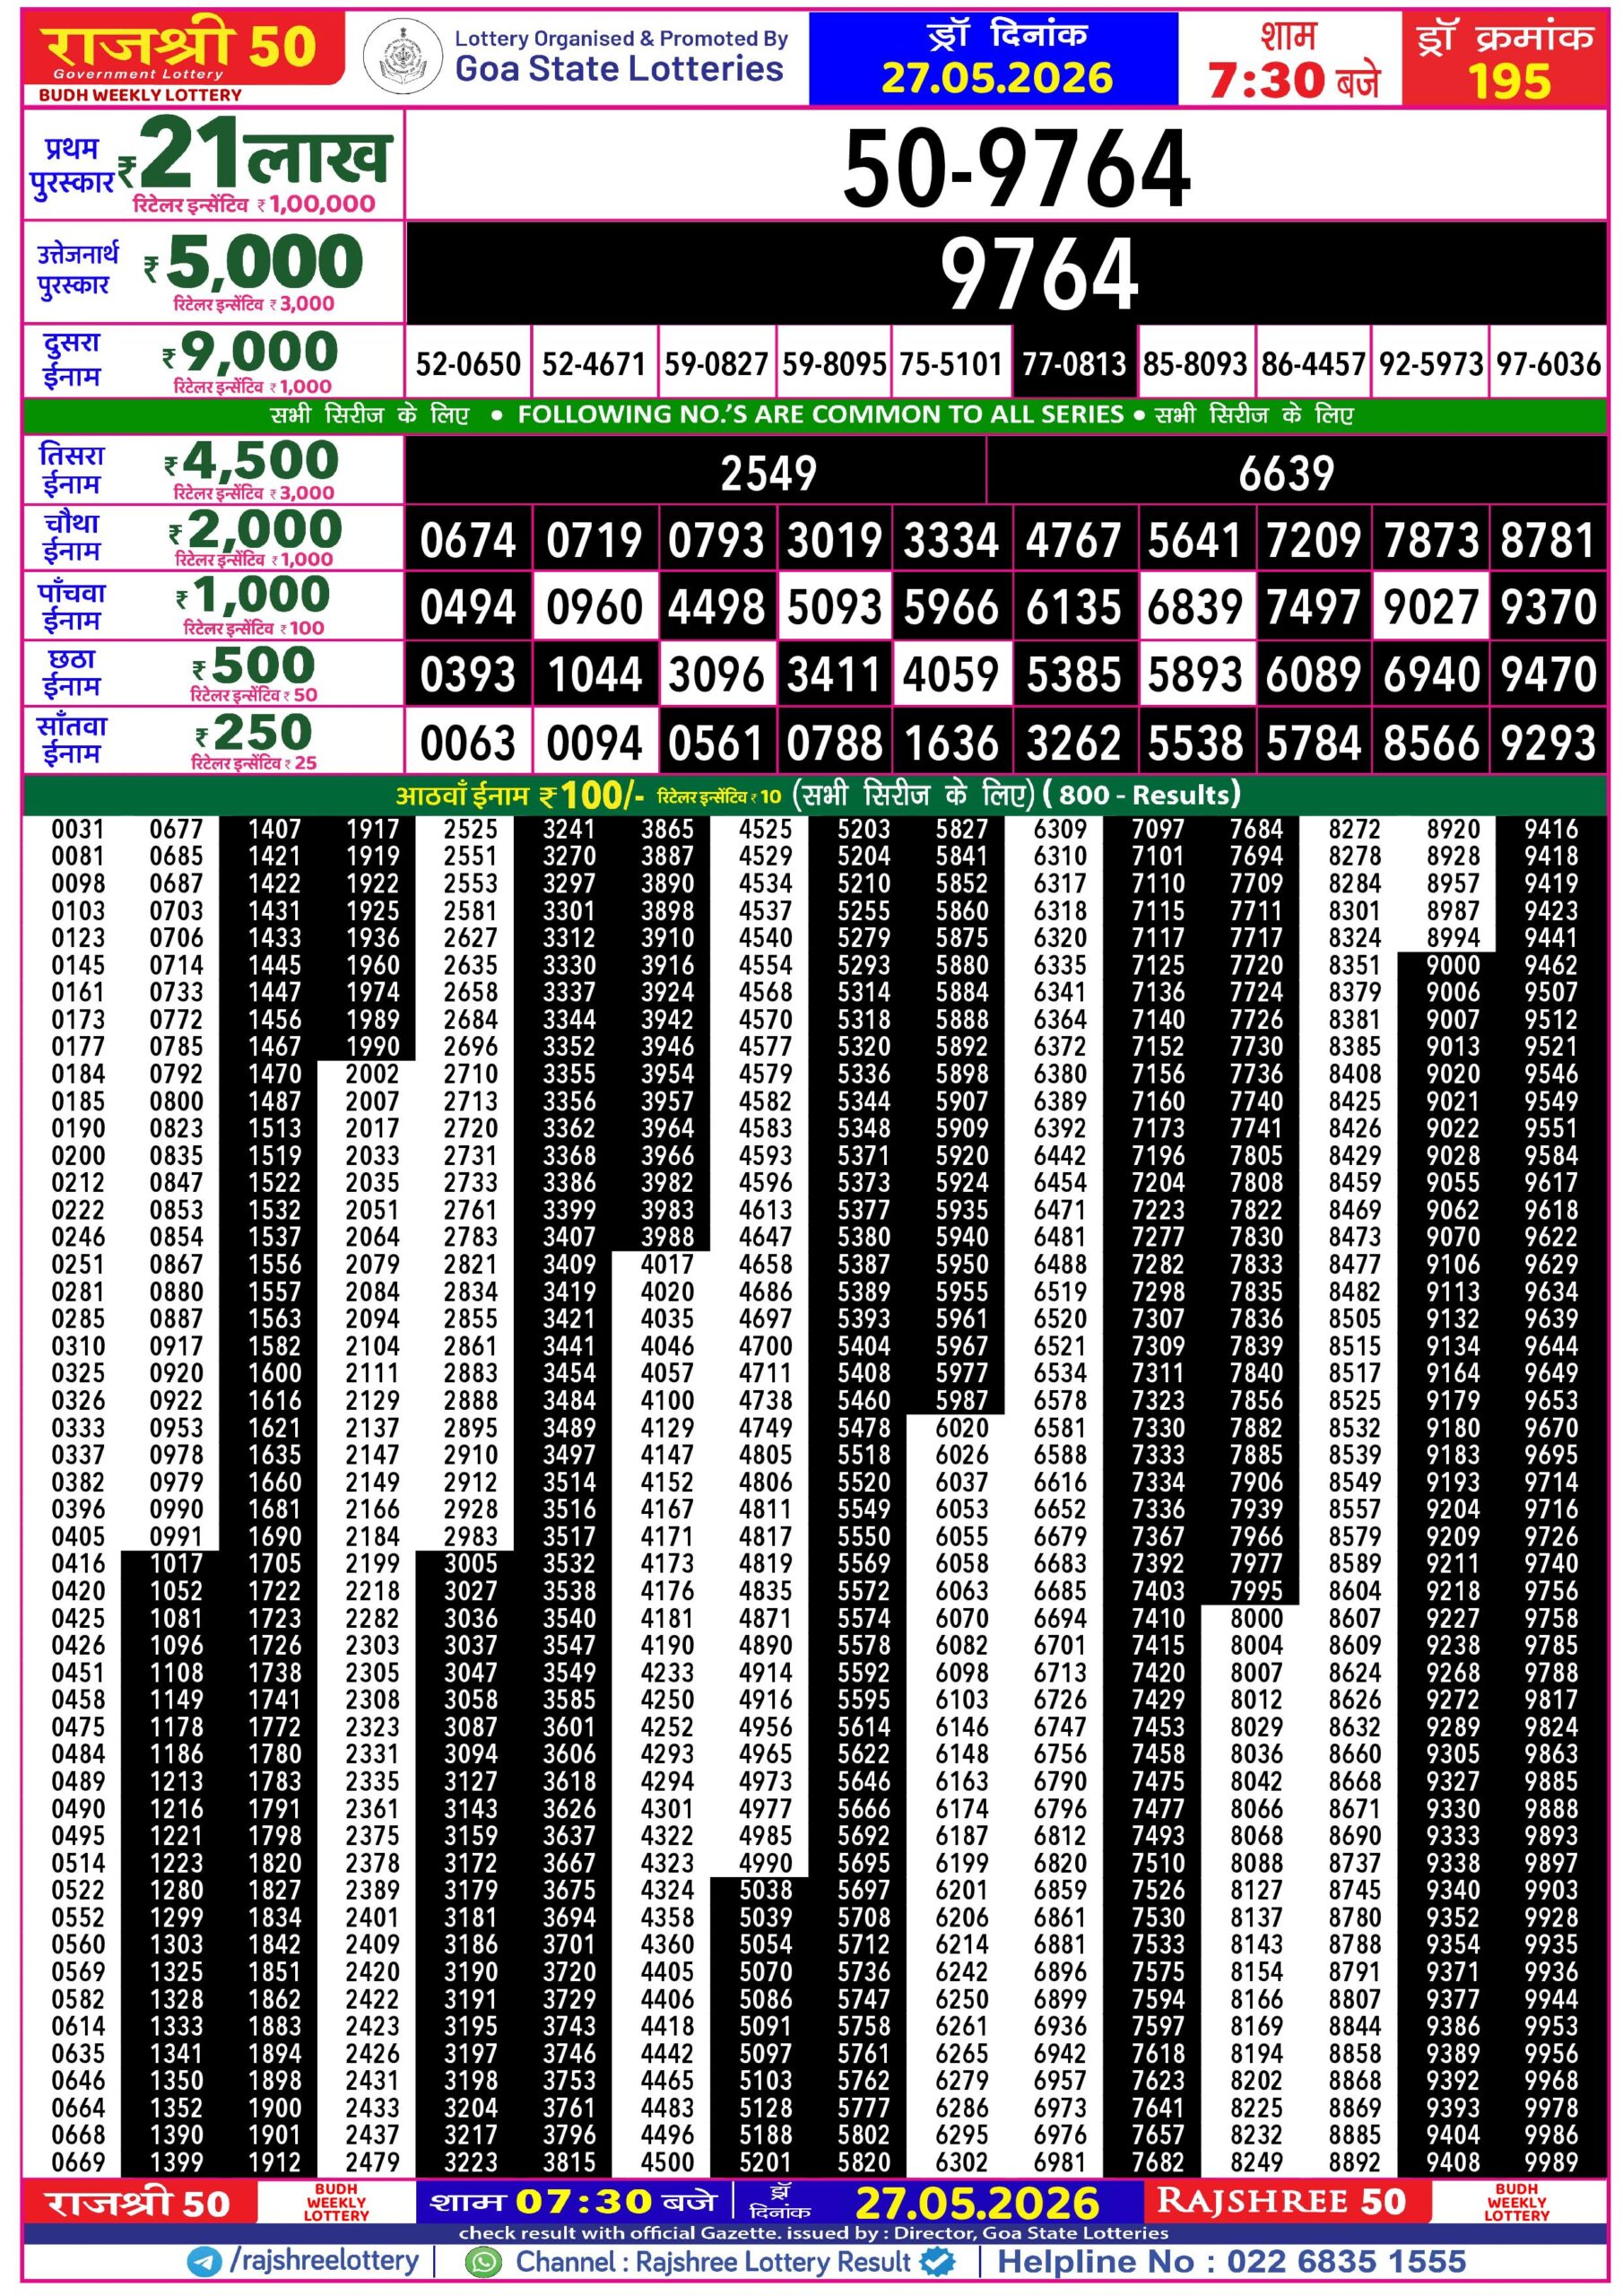Screen dimensions: 1623x2296
Task: Click the RAJSHREE 50 English footer logo
Action: point(1281,2202)
